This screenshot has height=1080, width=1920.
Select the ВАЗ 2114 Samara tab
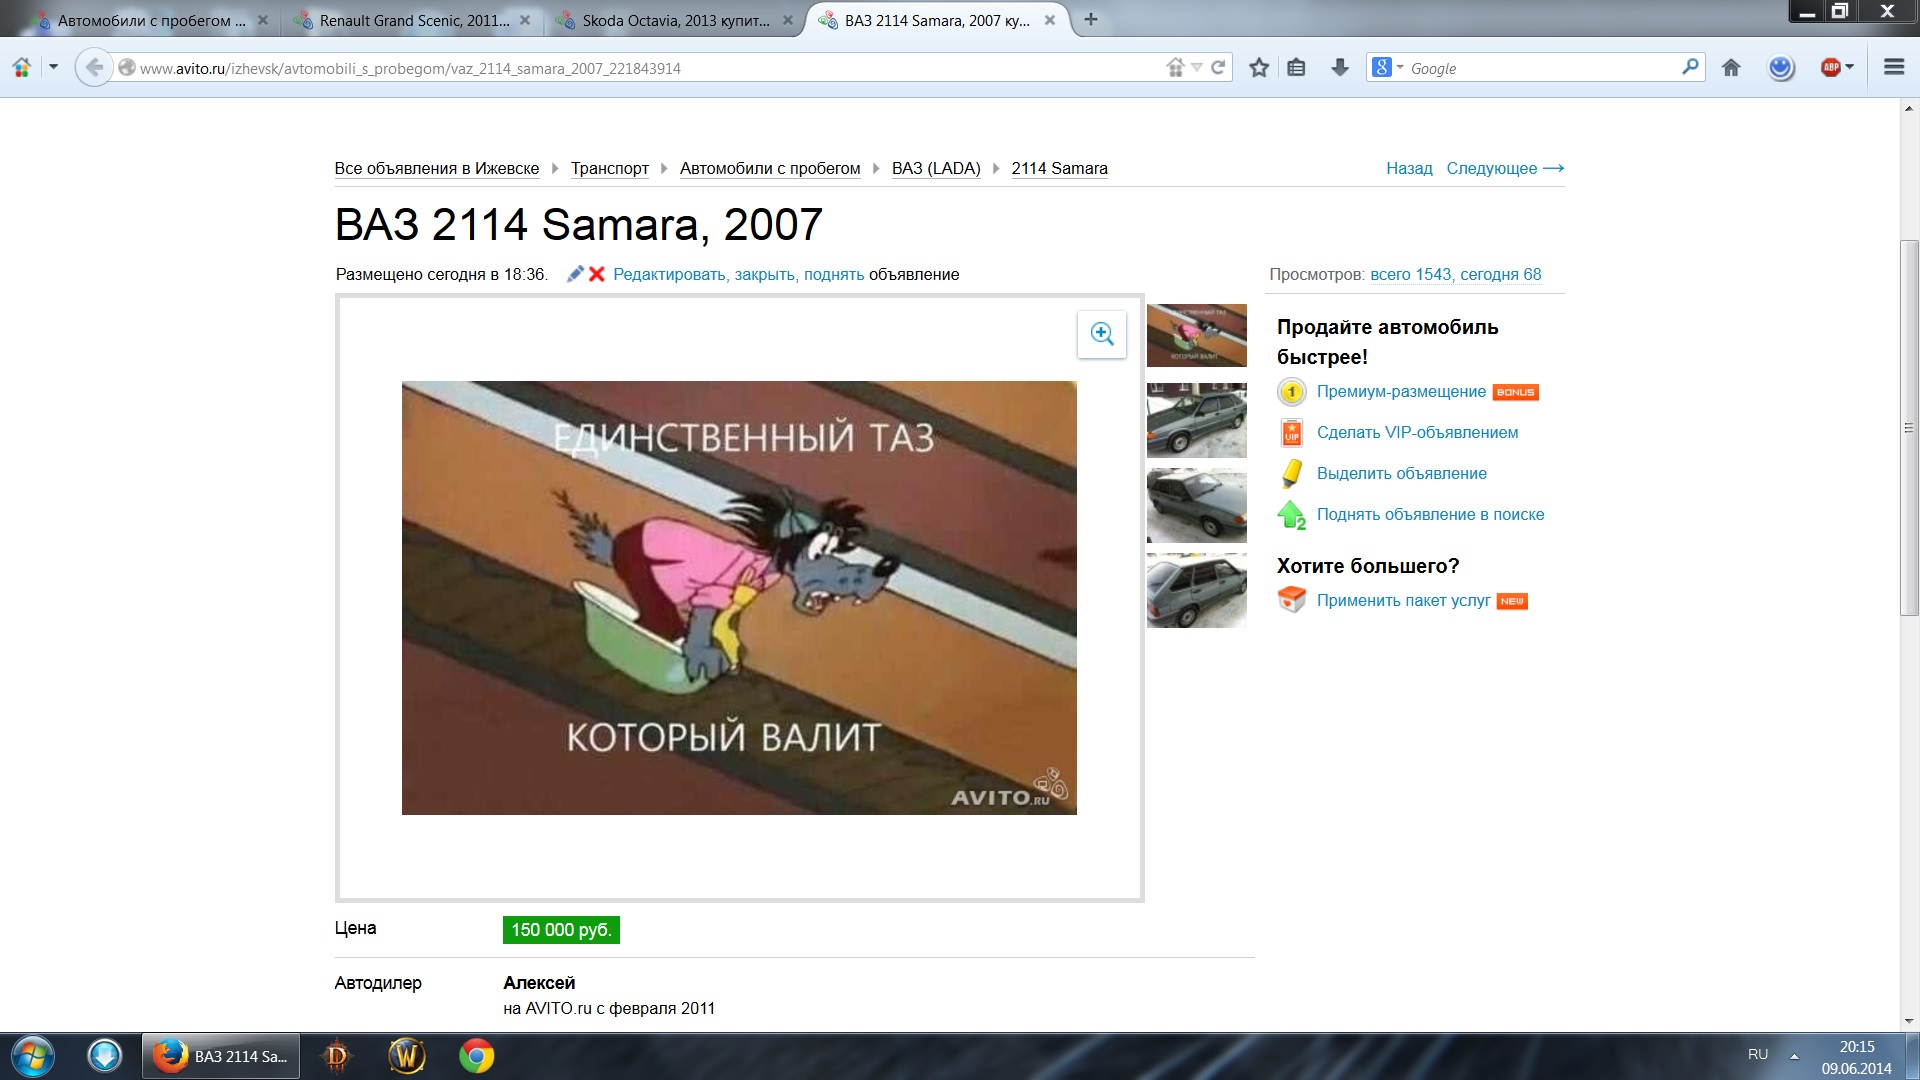coord(937,20)
